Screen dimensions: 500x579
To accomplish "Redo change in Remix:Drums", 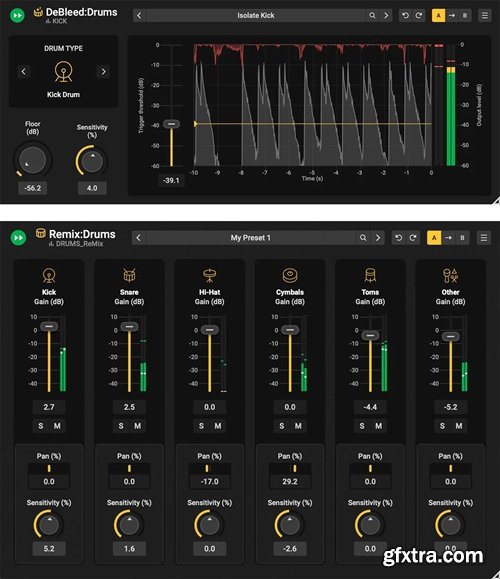I will (412, 238).
